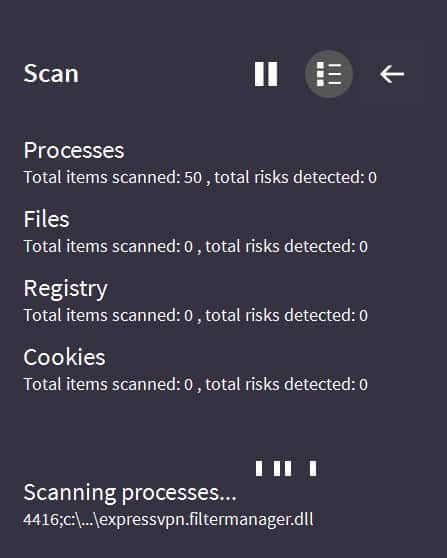Click first bar of progress indicator
The height and width of the screenshot is (558, 447).
coord(259,468)
